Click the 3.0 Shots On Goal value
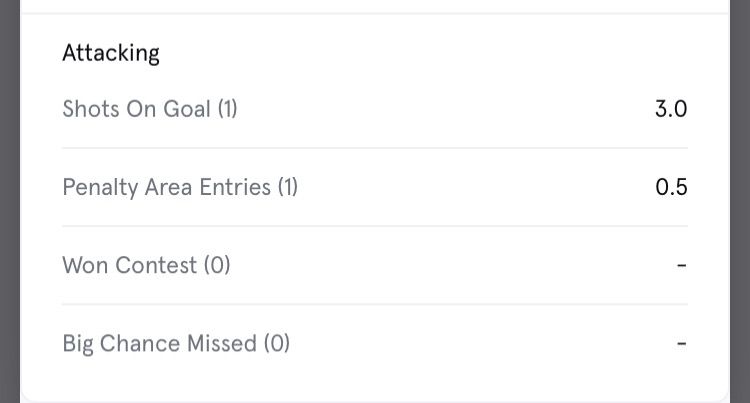 pos(671,109)
